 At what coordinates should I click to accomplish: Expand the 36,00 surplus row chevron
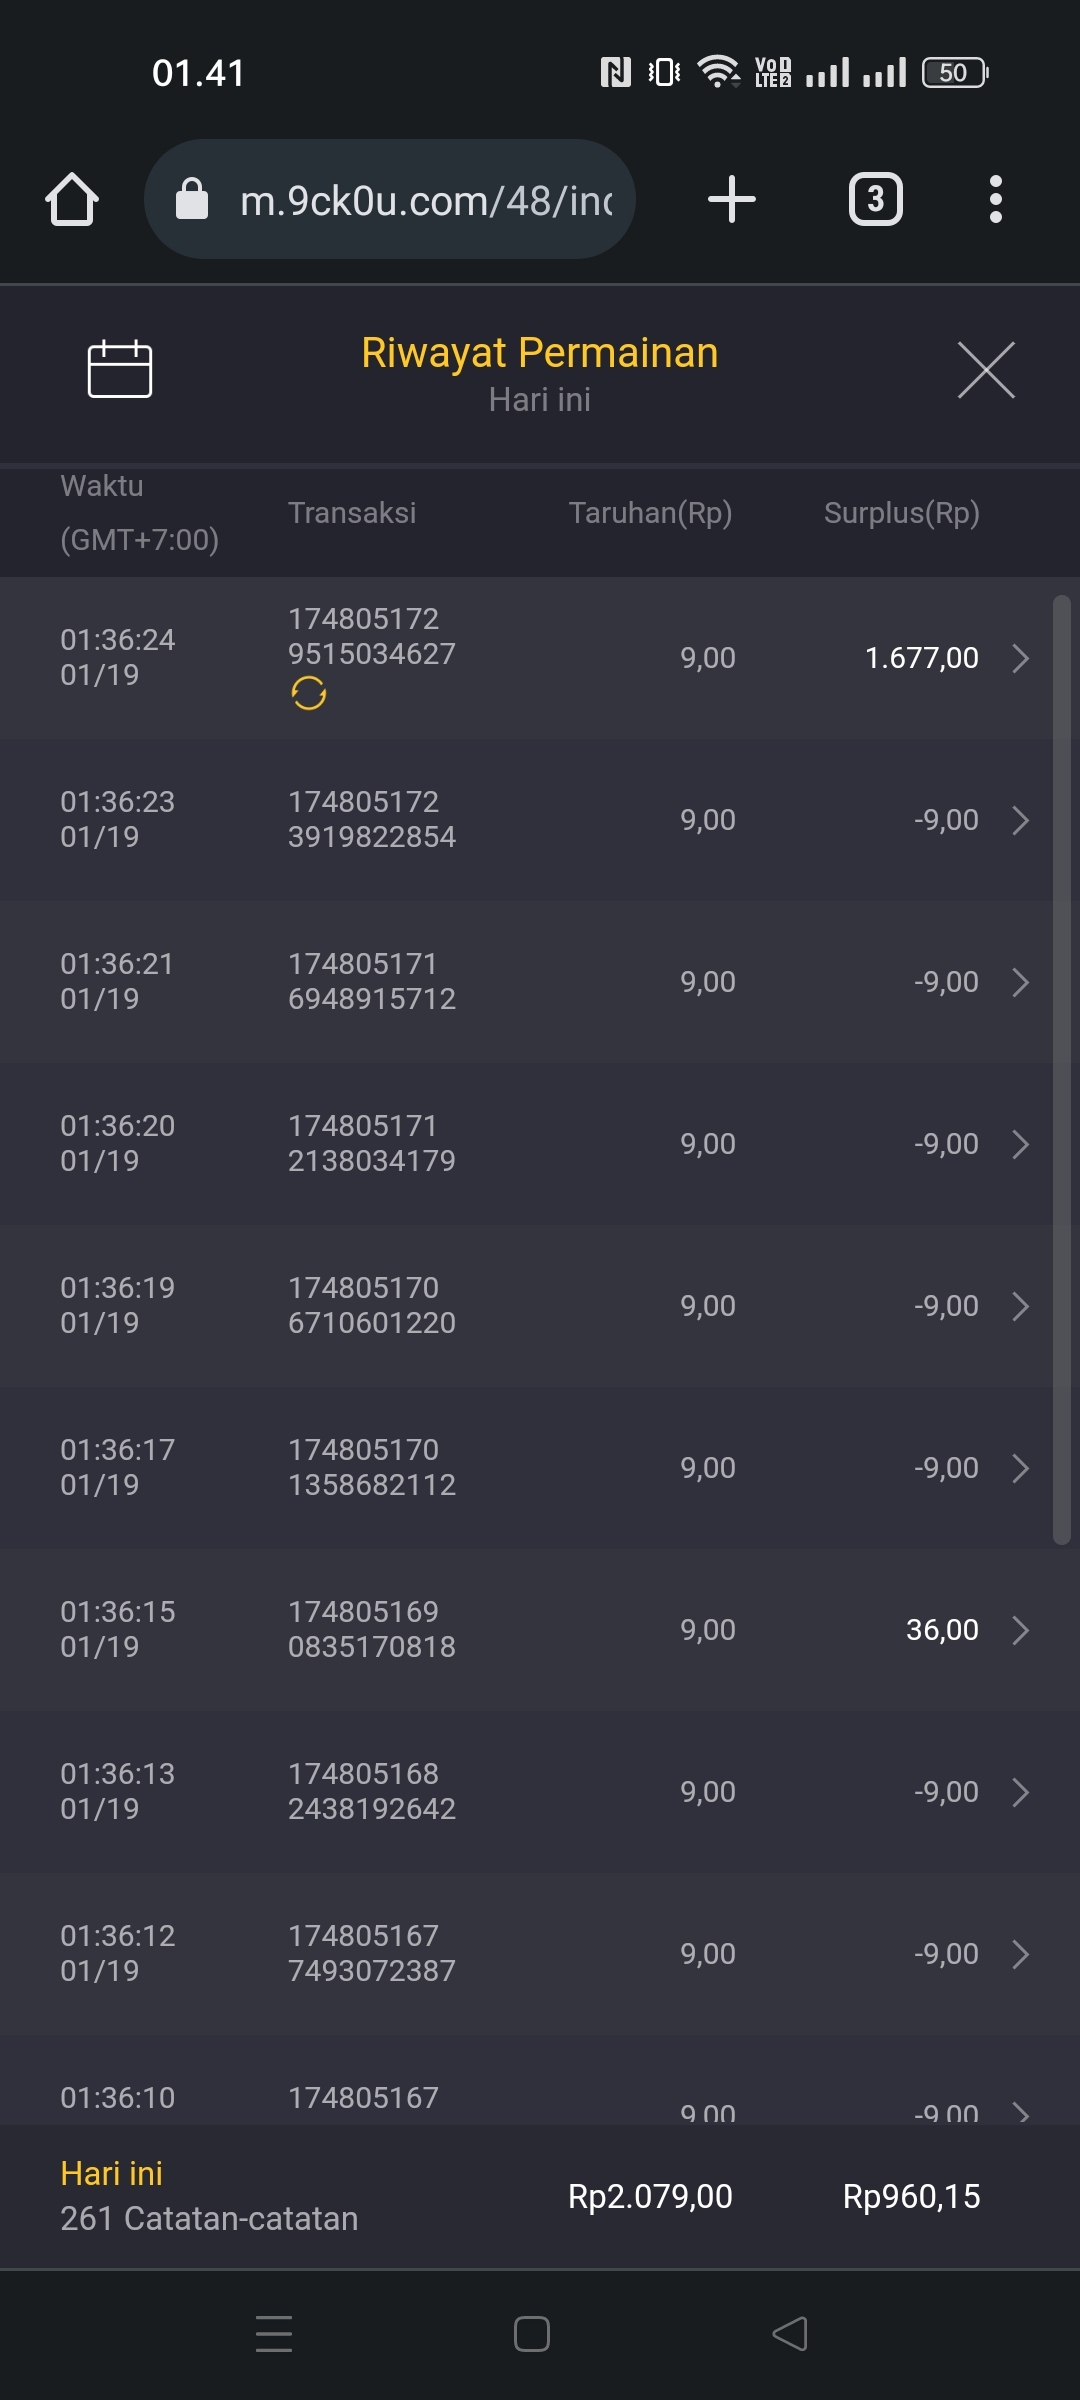tap(1020, 1630)
